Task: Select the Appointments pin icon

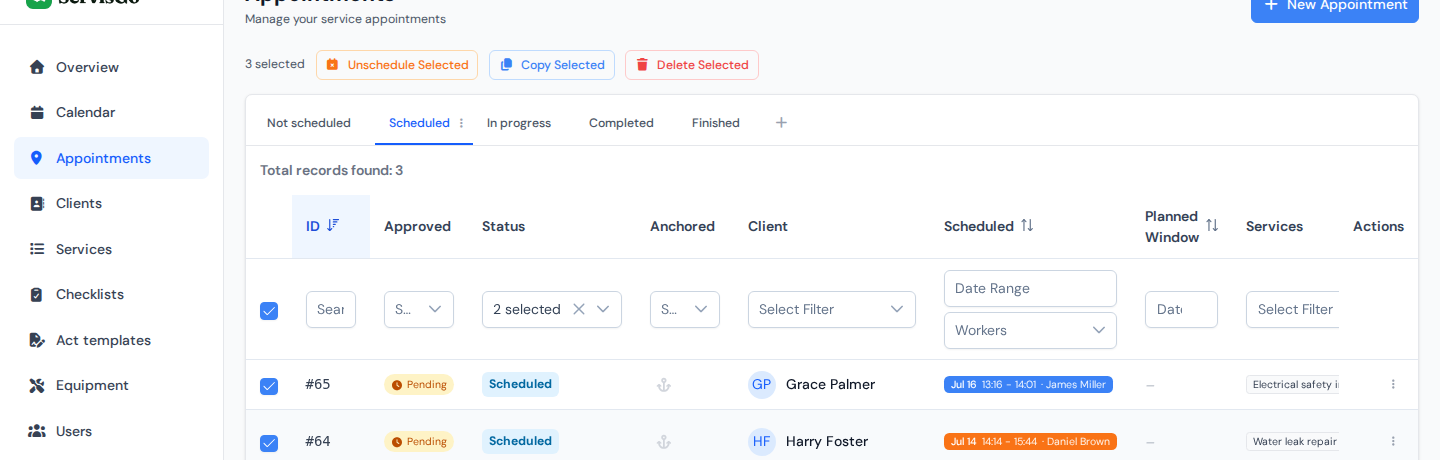Action: pos(37,158)
